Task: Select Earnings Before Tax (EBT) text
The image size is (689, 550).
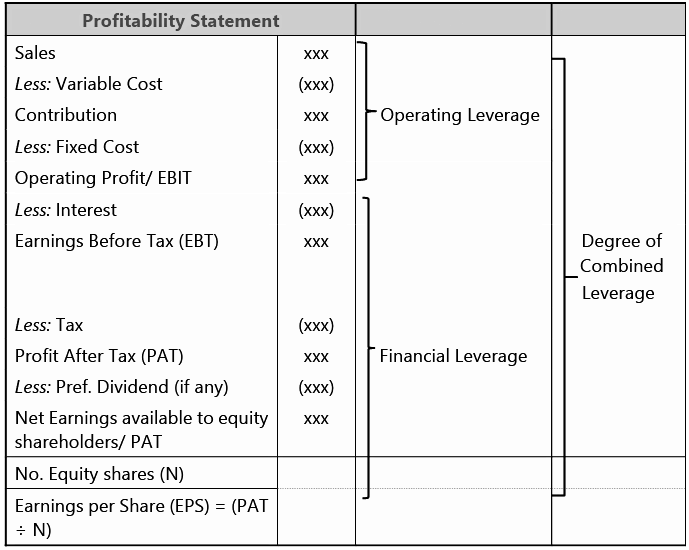Action: [116, 241]
